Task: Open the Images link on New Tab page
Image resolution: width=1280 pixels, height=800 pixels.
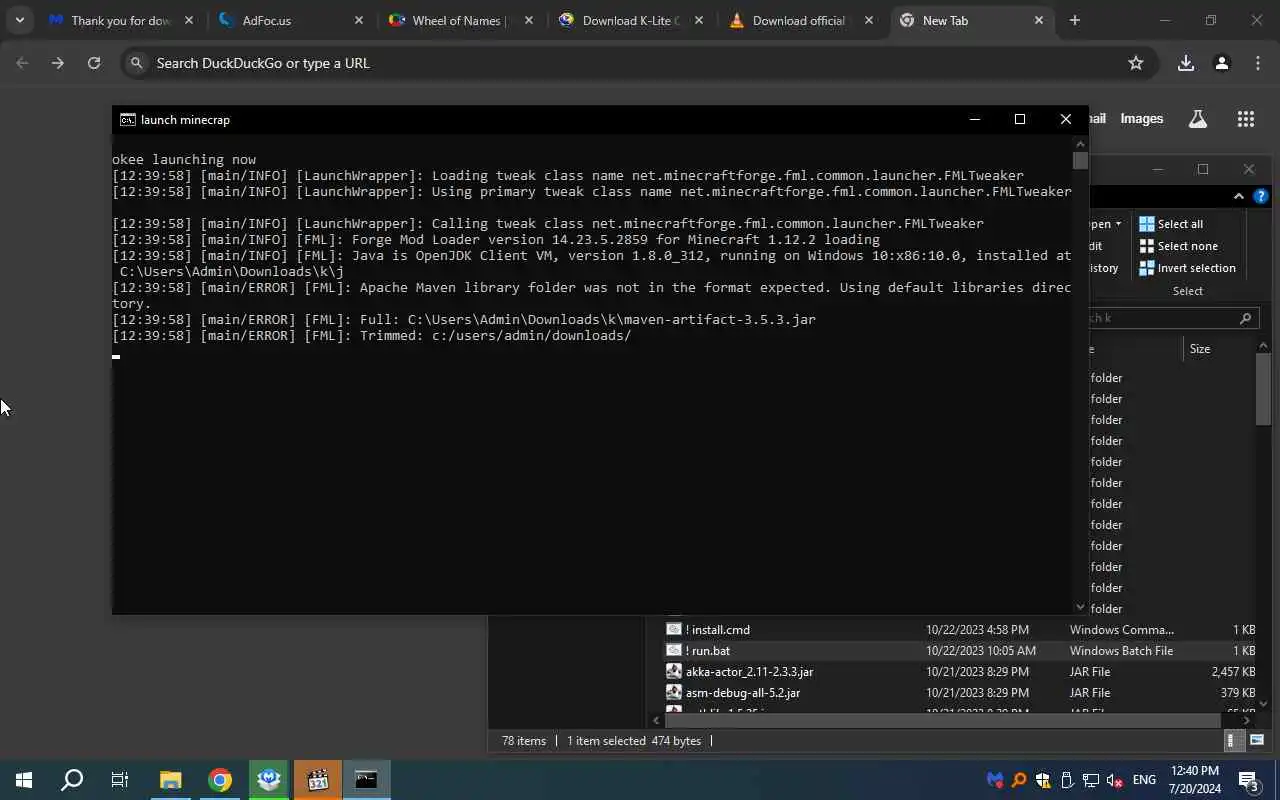Action: point(1142,118)
